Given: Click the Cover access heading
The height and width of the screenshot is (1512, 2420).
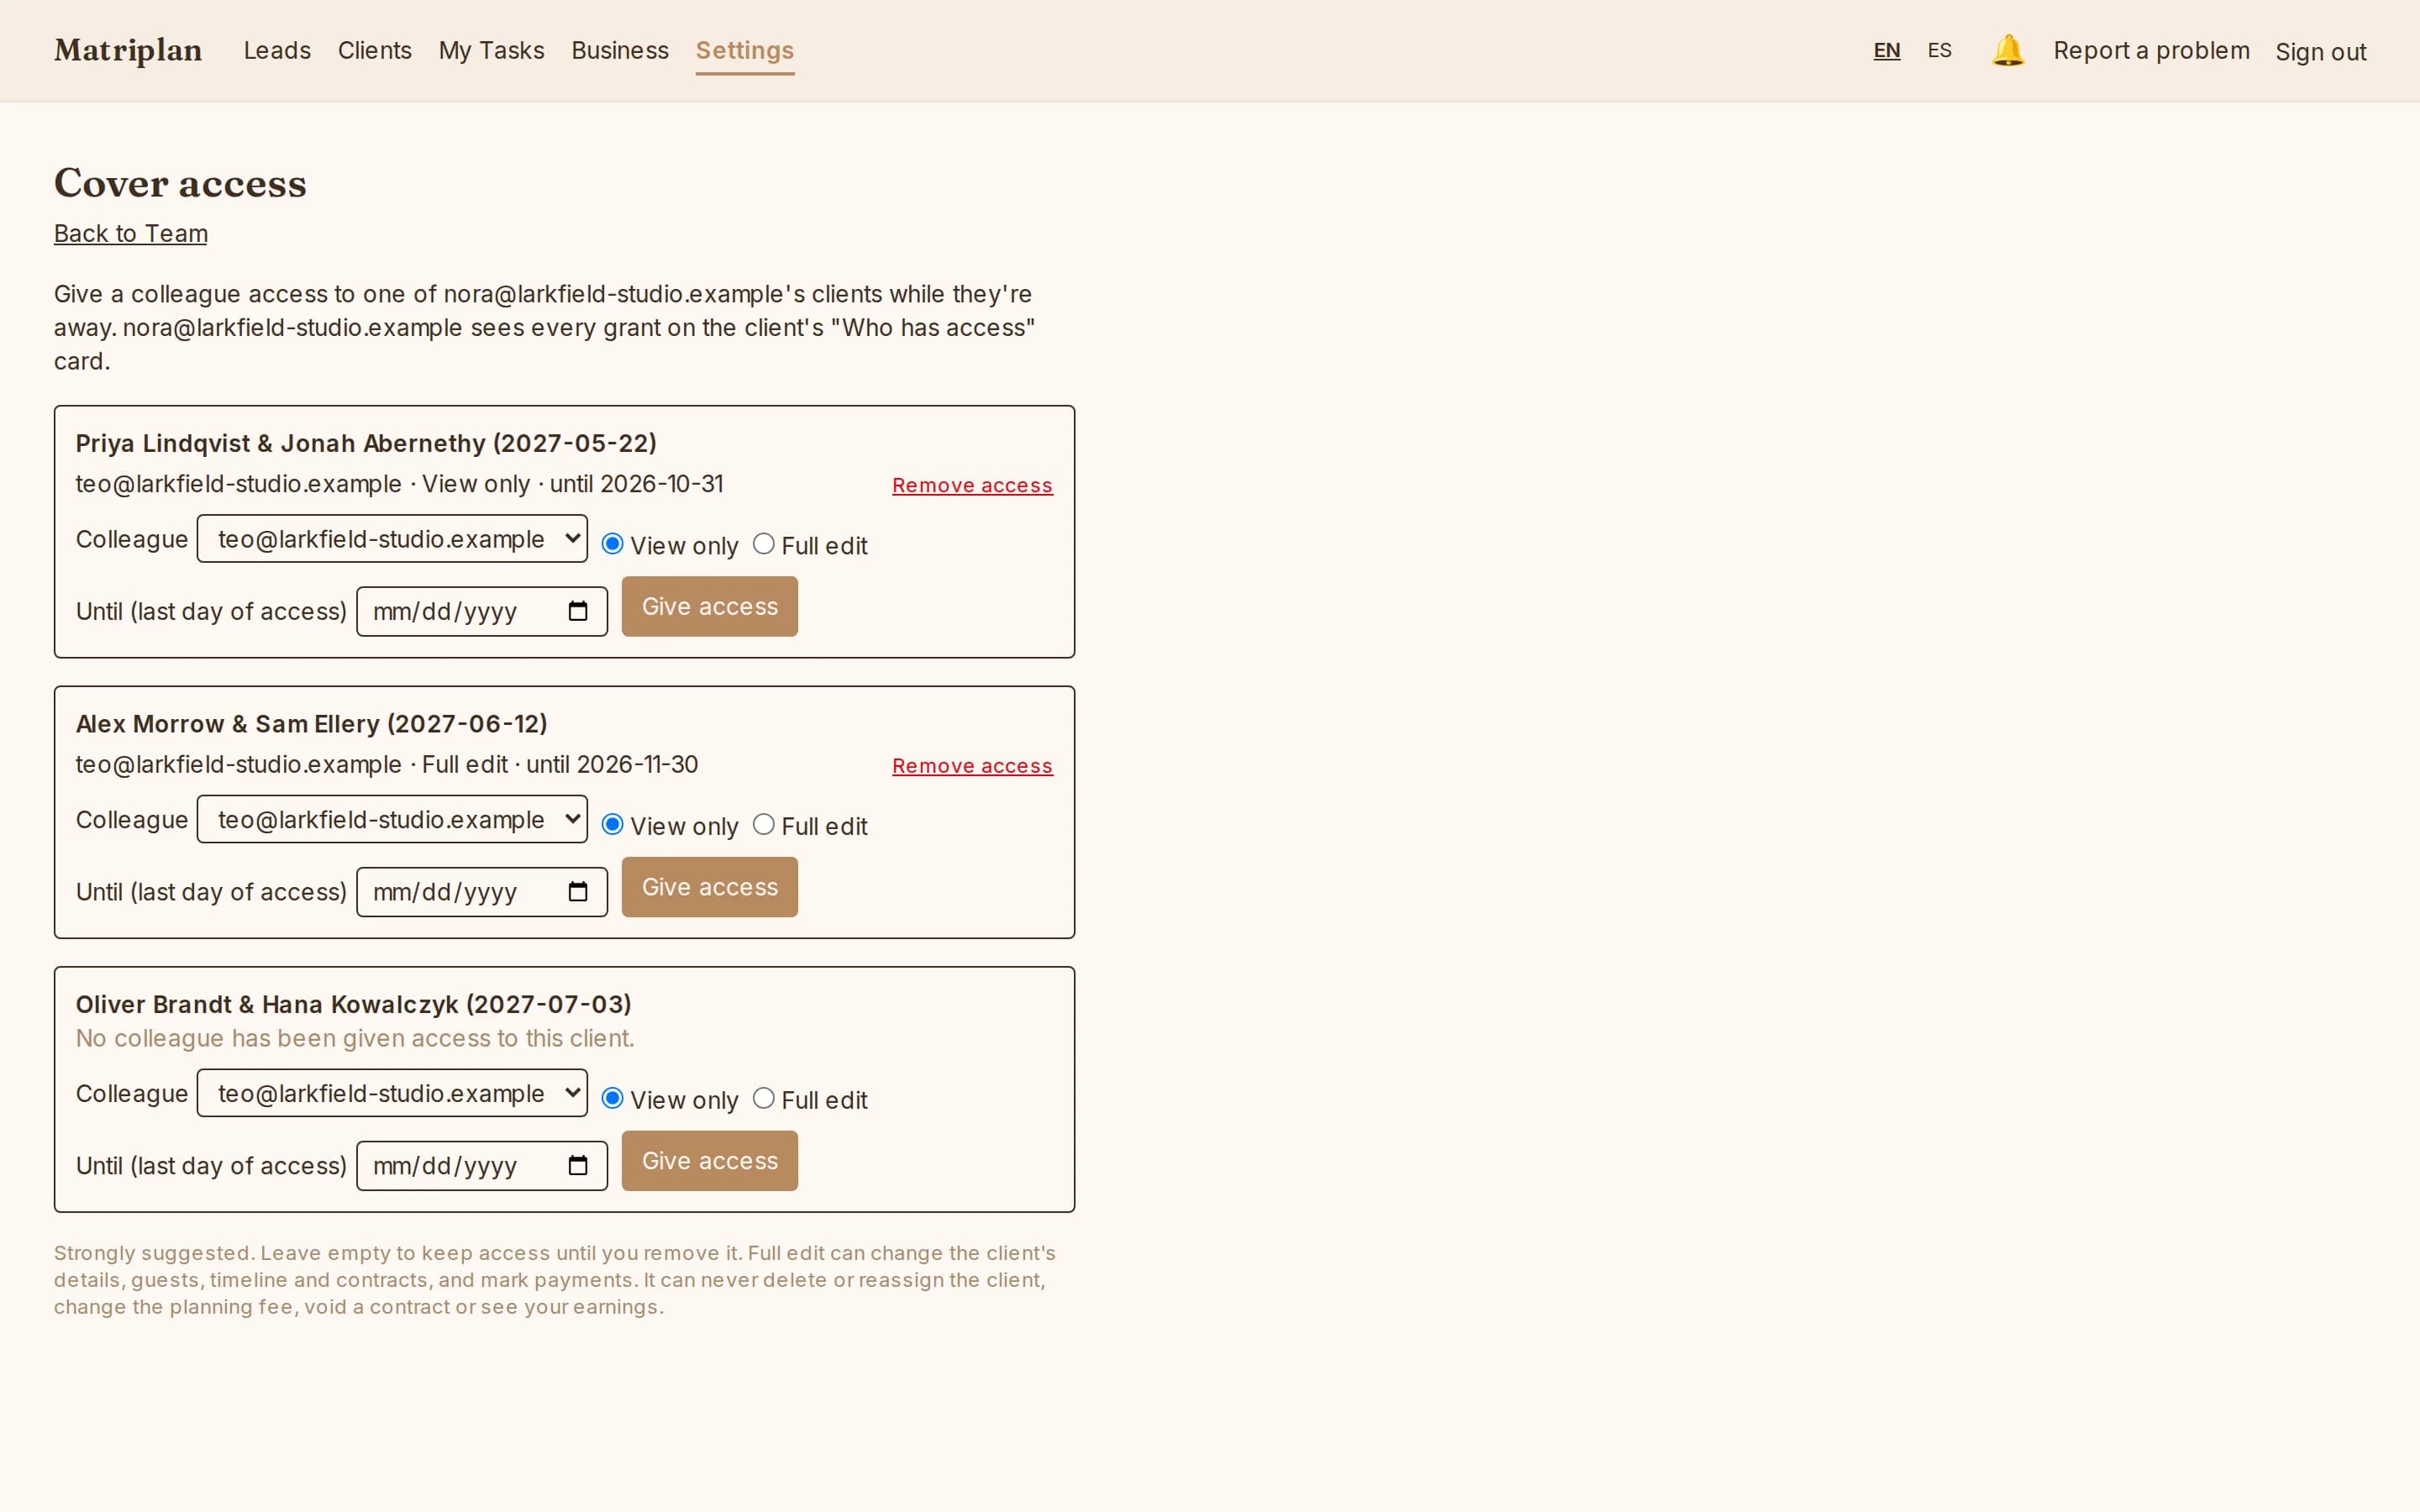Looking at the screenshot, I should coord(180,183).
